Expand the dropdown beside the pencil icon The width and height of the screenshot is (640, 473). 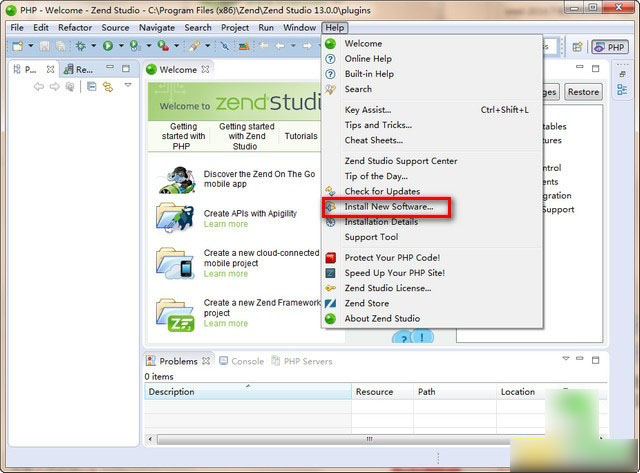pyautogui.click(x=207, y=46)
